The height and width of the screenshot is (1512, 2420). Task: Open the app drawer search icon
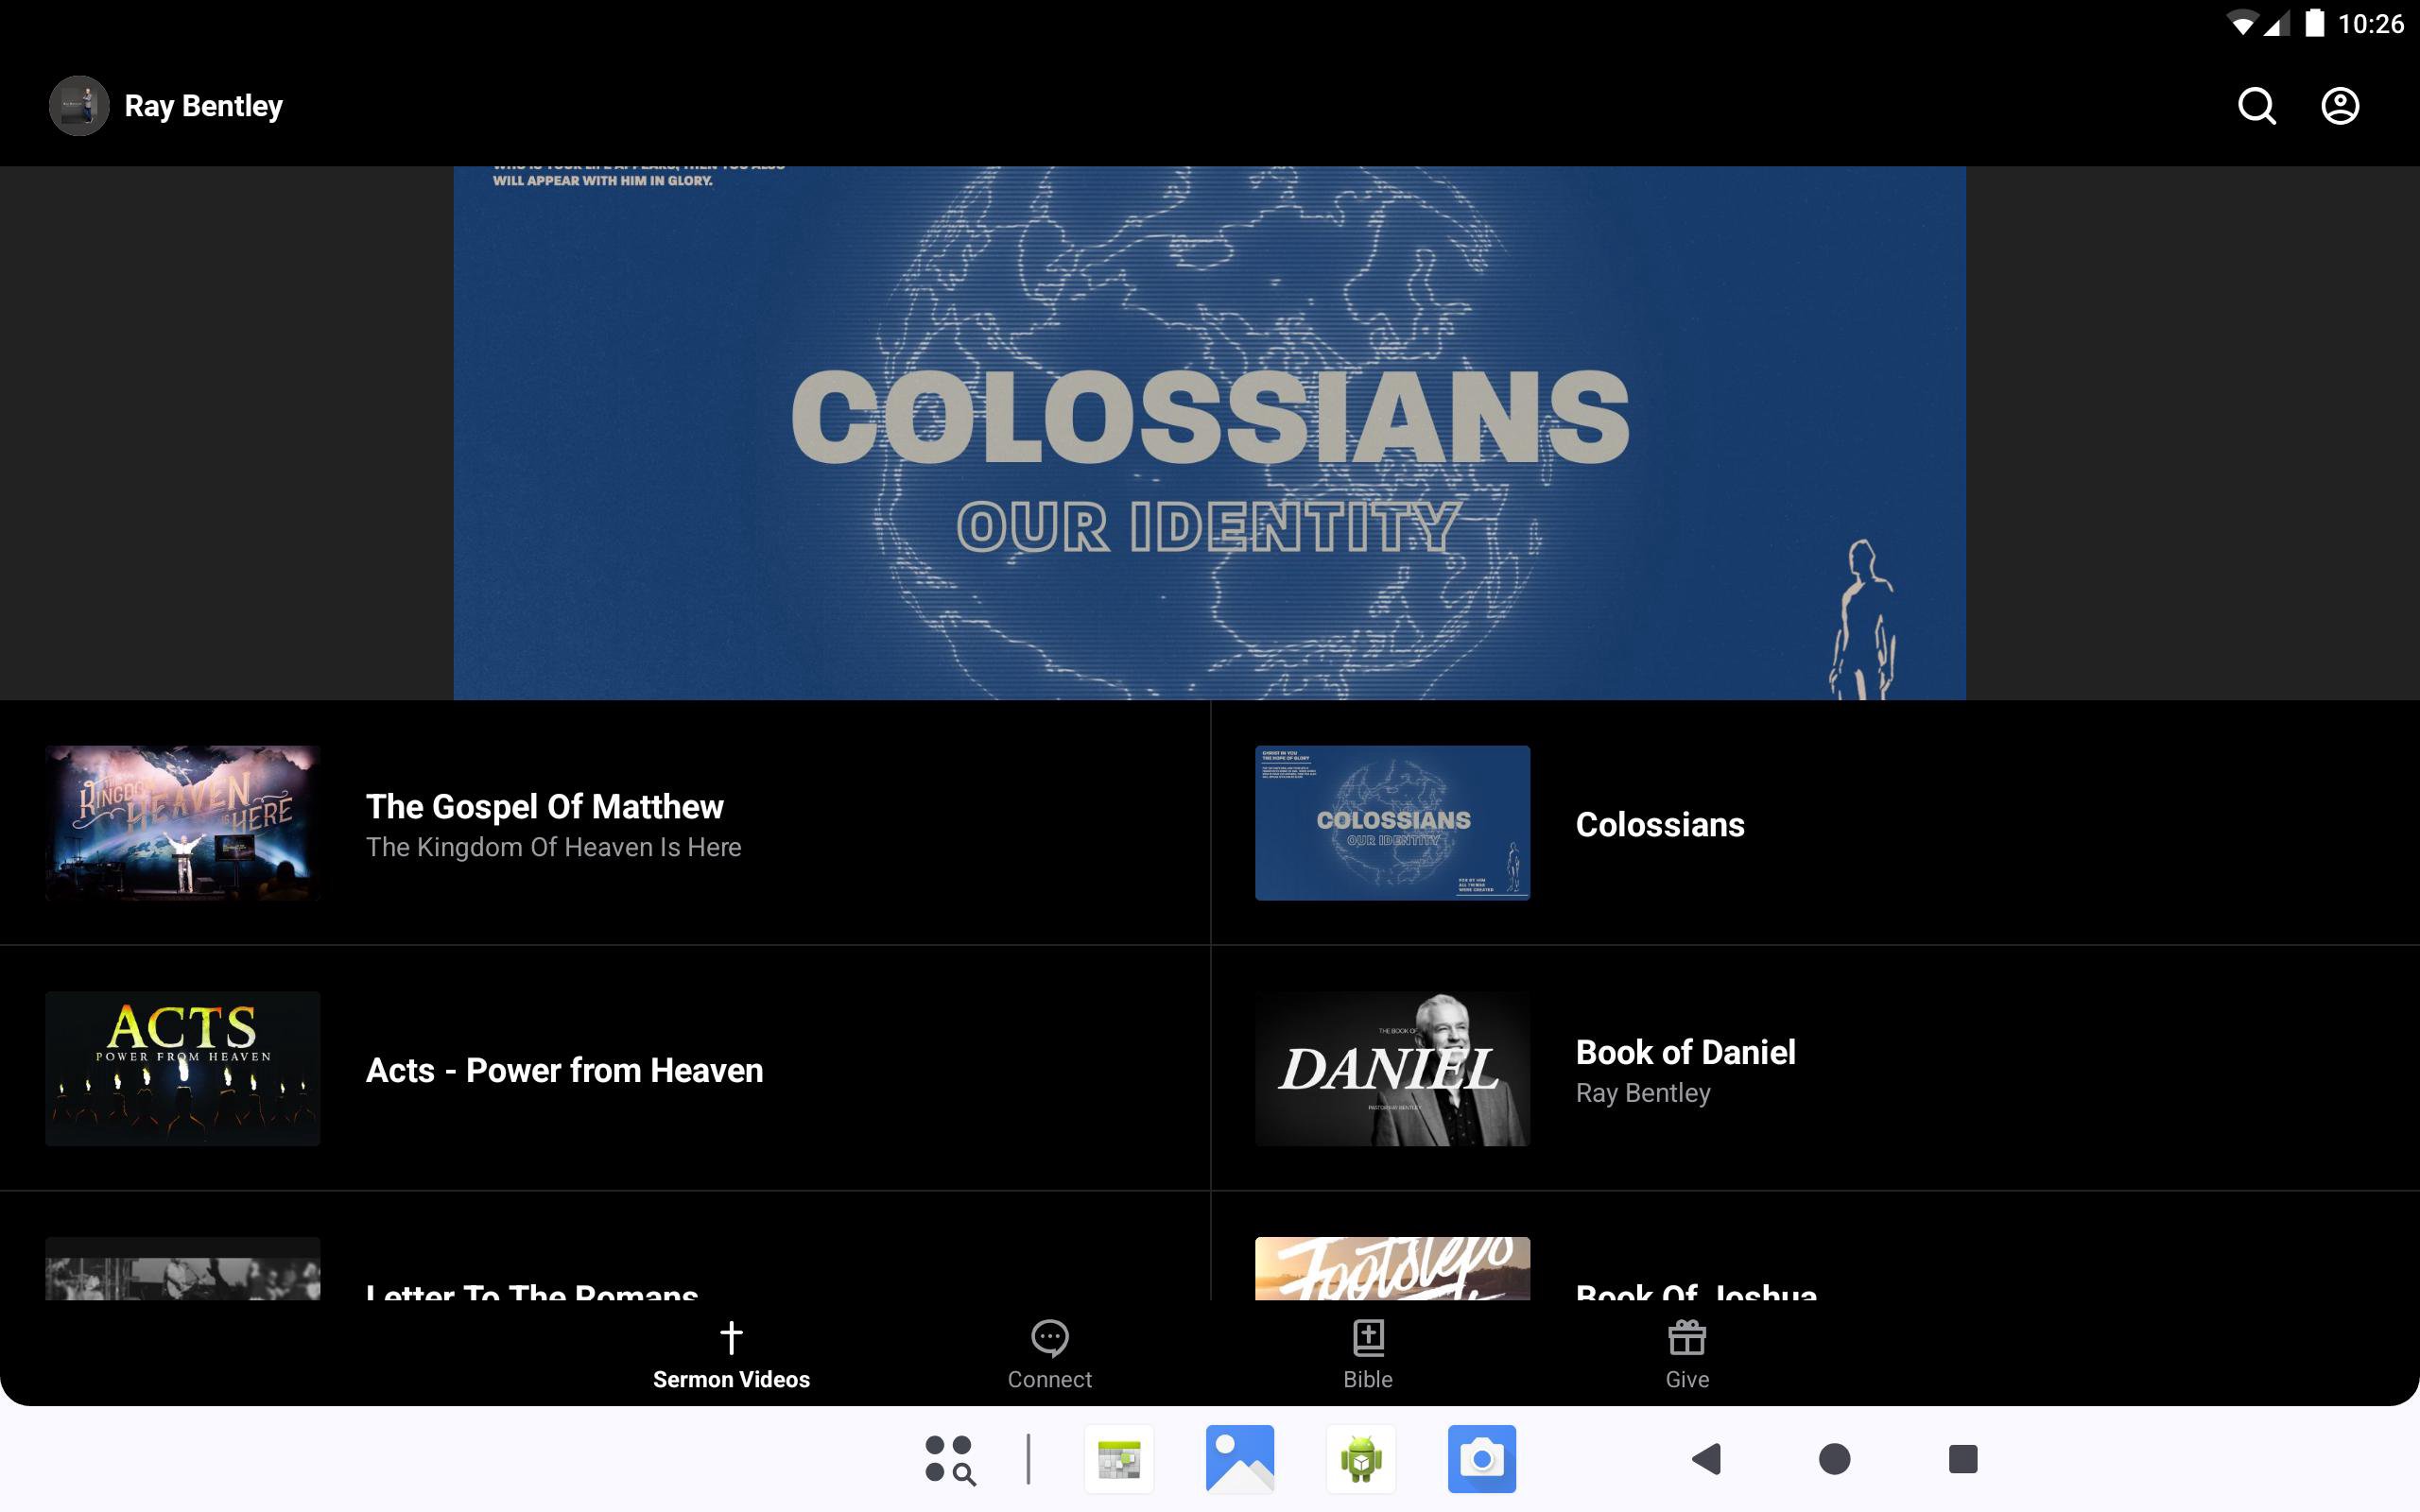[x=949, y=1459]
